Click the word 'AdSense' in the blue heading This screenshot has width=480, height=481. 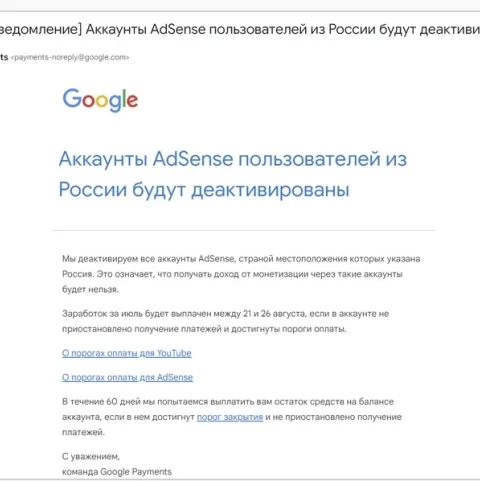[193, 159]
